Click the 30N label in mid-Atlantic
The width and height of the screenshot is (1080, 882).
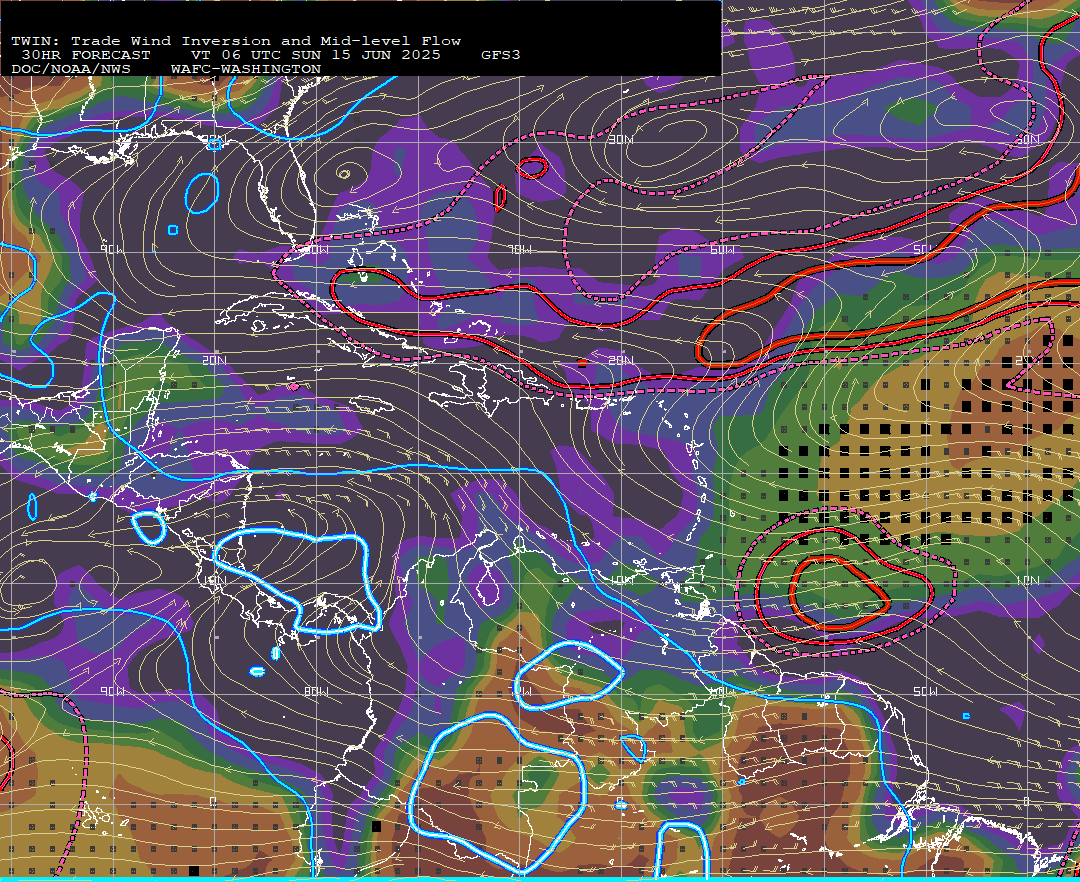(x=620, y=140)
